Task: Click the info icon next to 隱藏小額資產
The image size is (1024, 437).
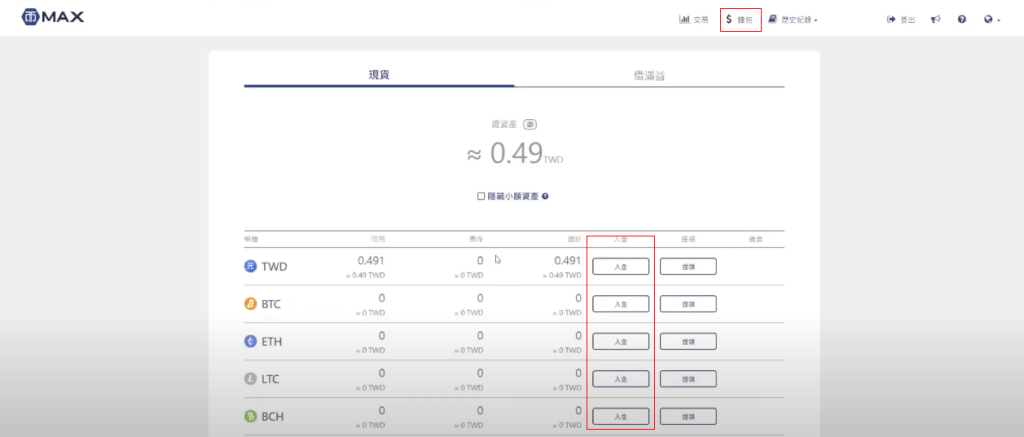Action: pyautogui.click(x=545, y=196)
